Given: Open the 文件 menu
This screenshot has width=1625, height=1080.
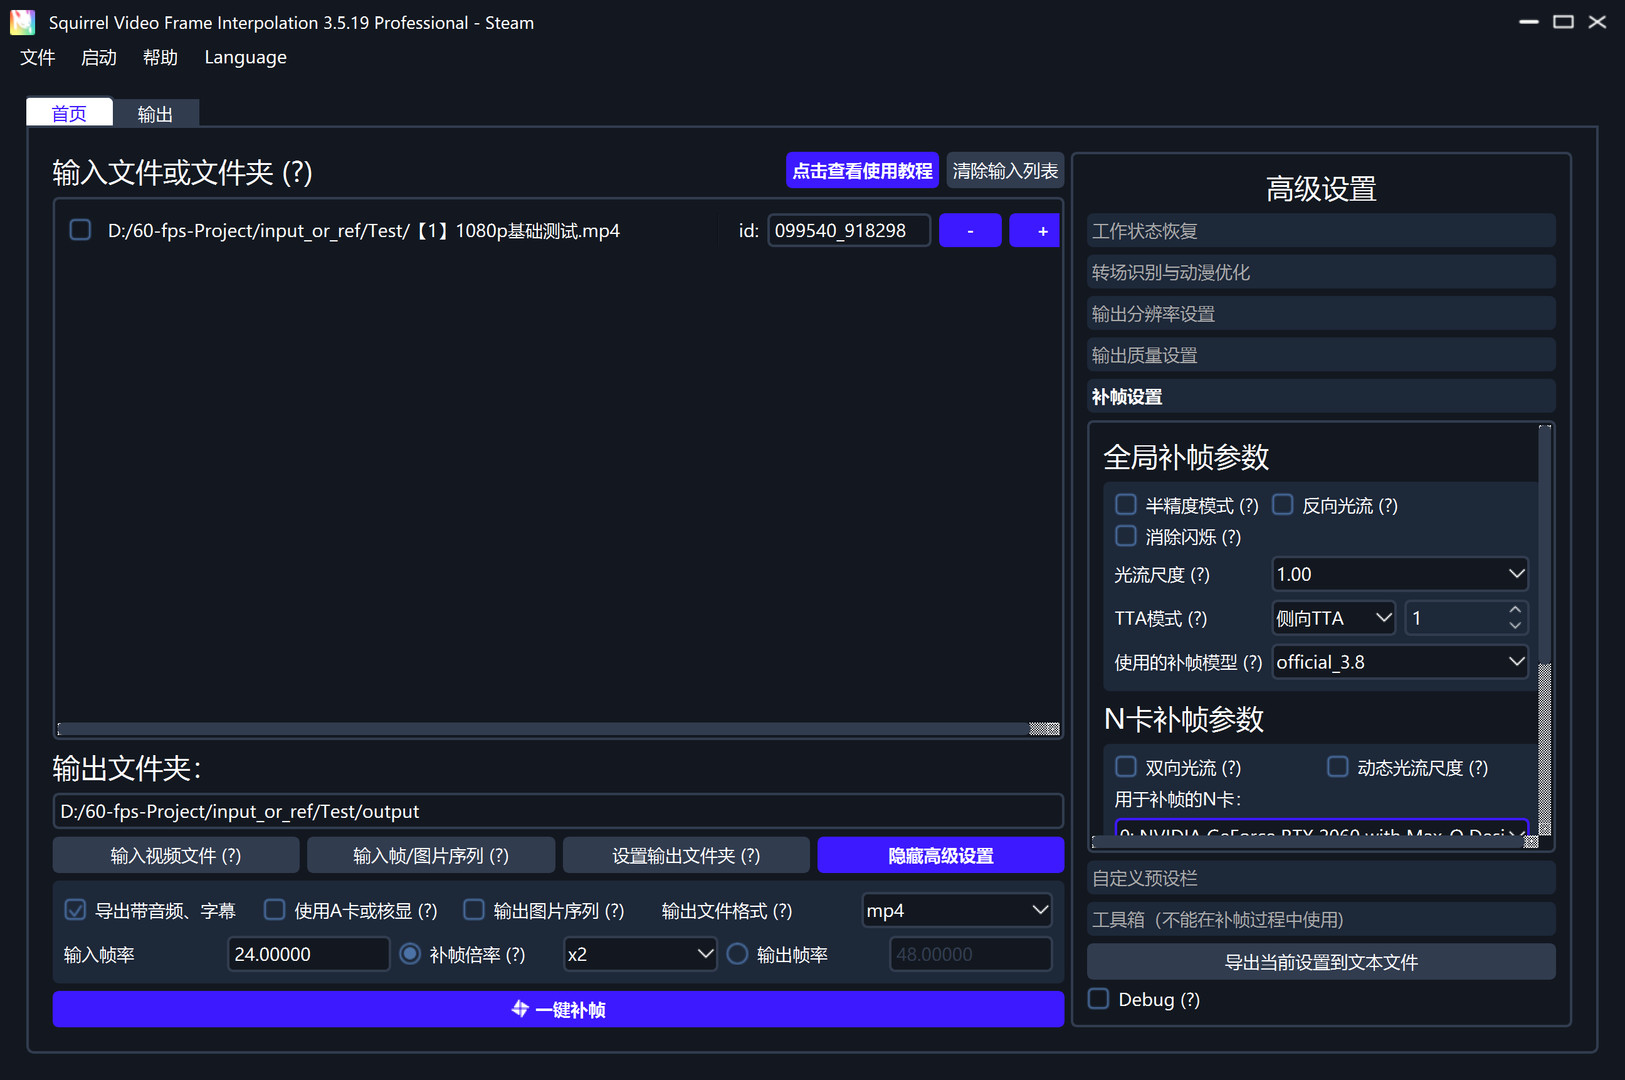Looking at the screenshot, I should (37, 57).
